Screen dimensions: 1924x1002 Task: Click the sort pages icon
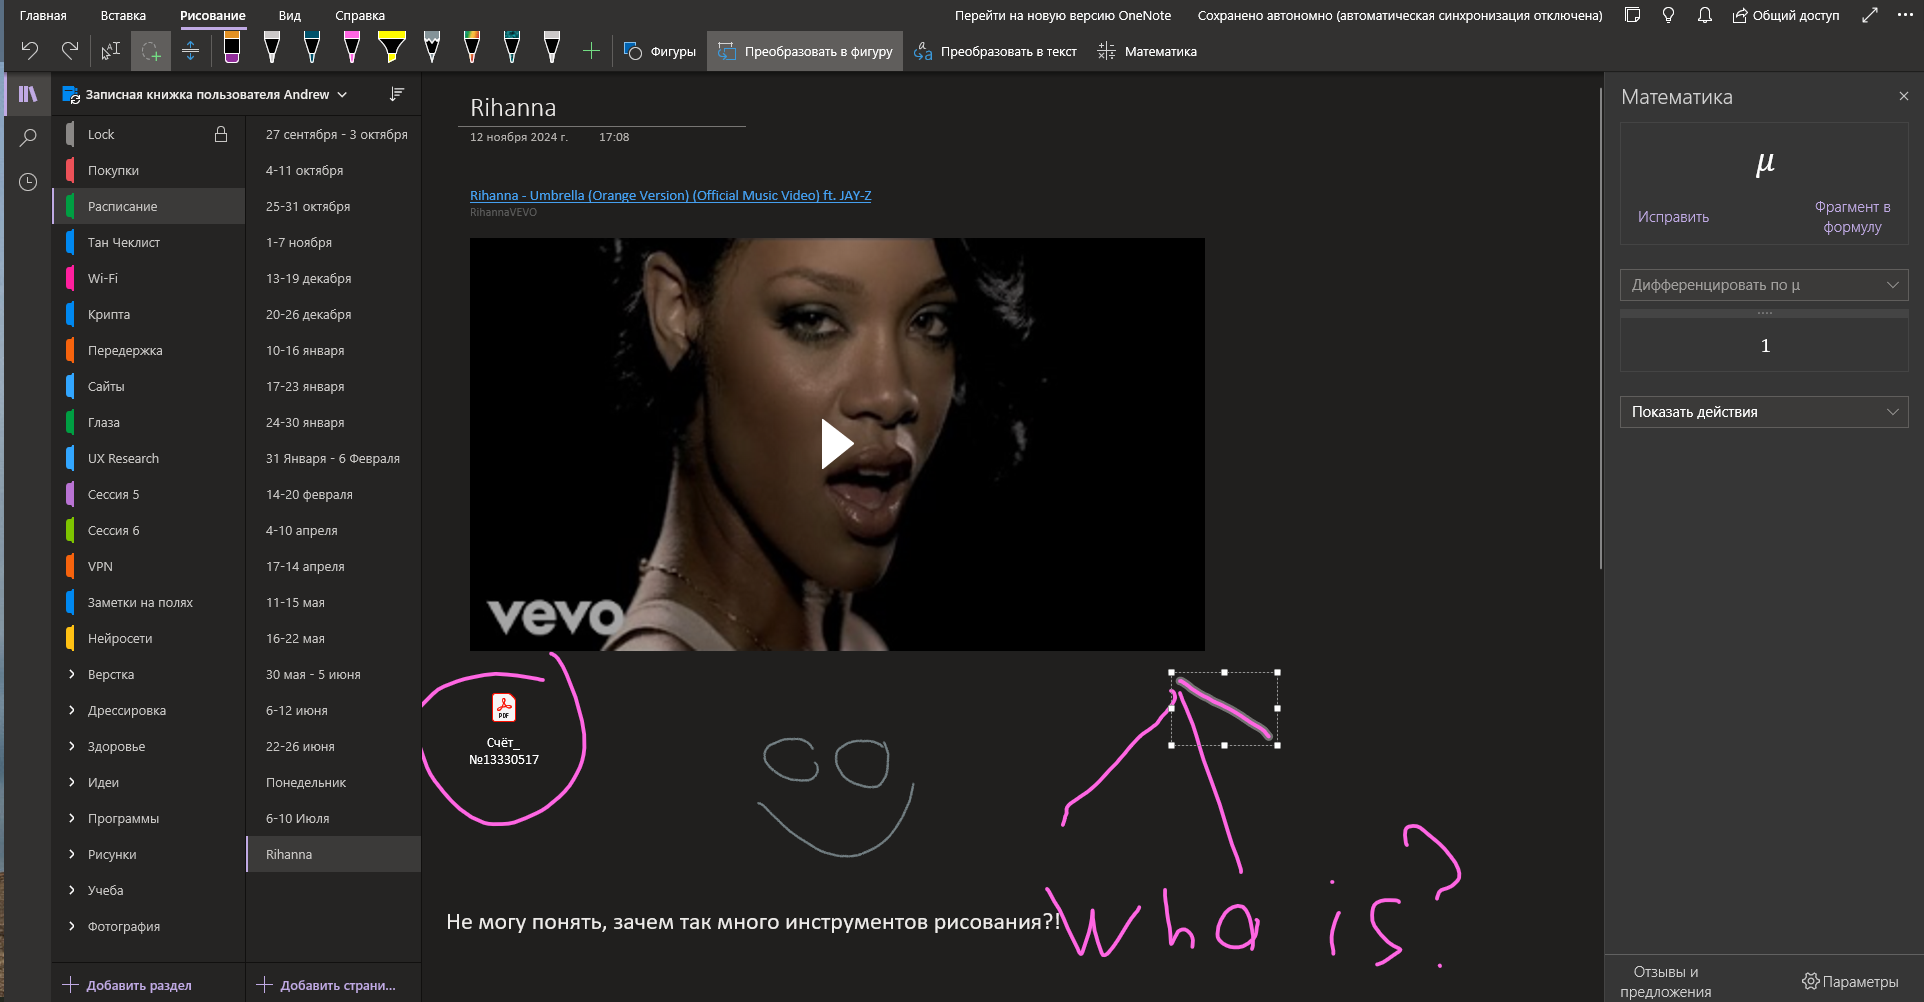point(397,94)
